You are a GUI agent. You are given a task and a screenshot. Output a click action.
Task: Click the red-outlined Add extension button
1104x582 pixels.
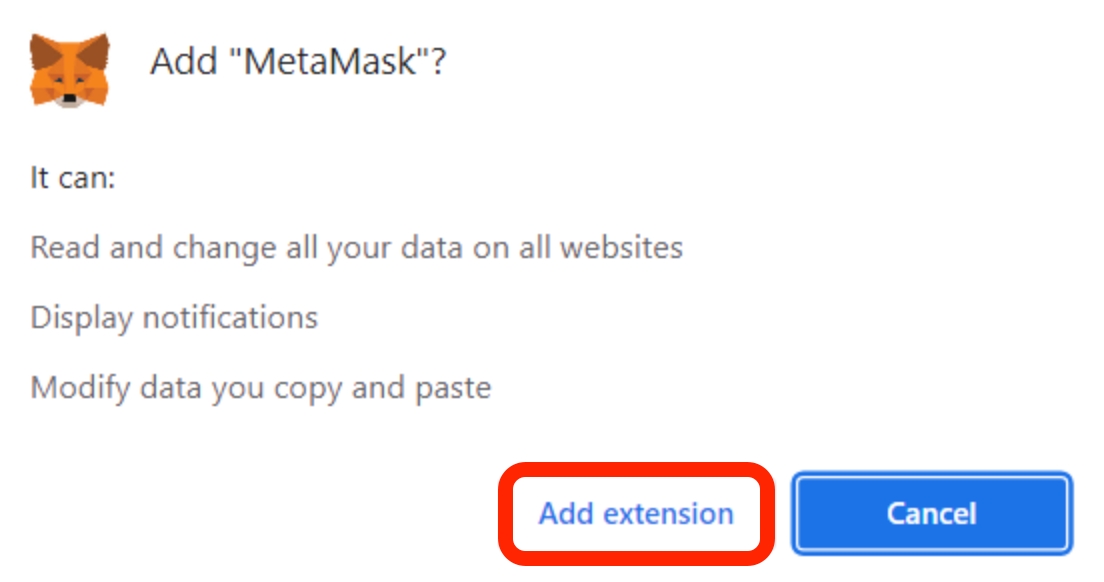(x=636, y=514)
